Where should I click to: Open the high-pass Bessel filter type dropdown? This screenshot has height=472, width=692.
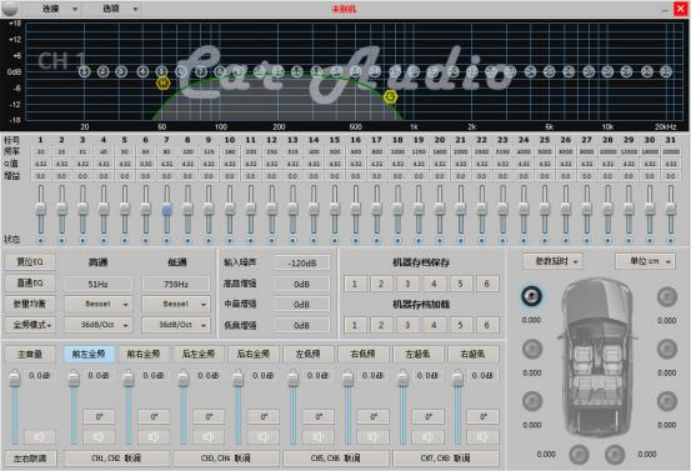point(98,304)
